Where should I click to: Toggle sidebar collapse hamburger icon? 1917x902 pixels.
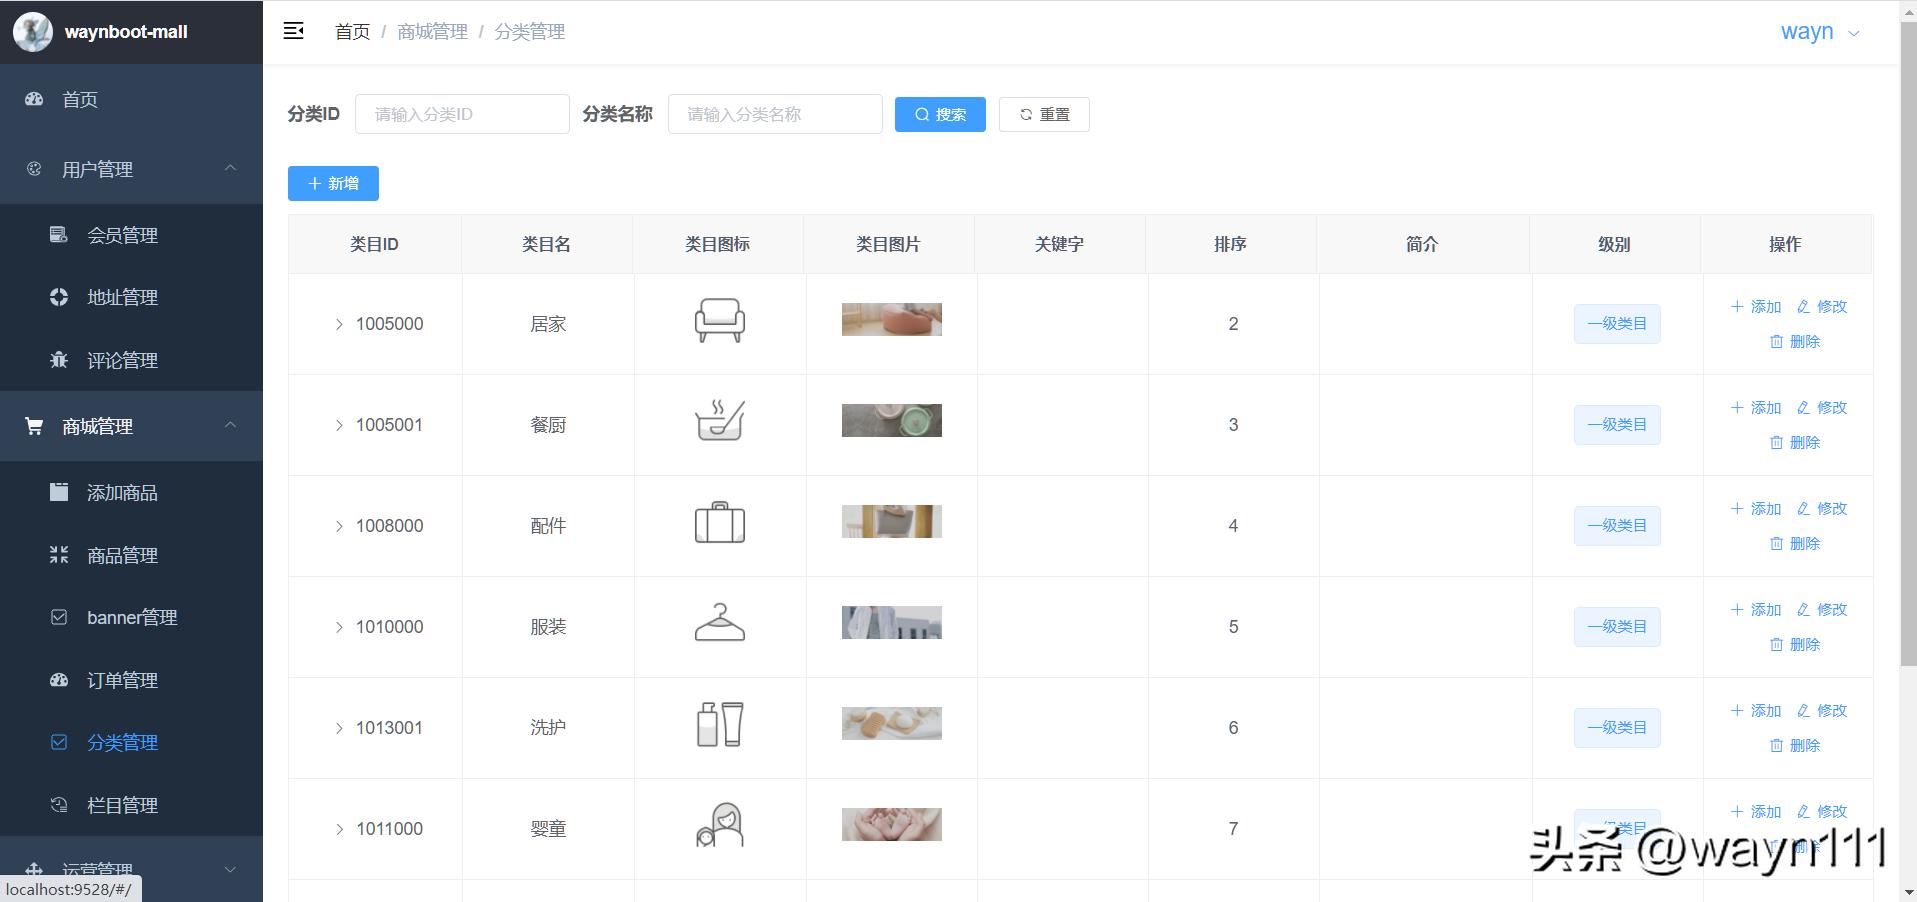click(293, 31)
